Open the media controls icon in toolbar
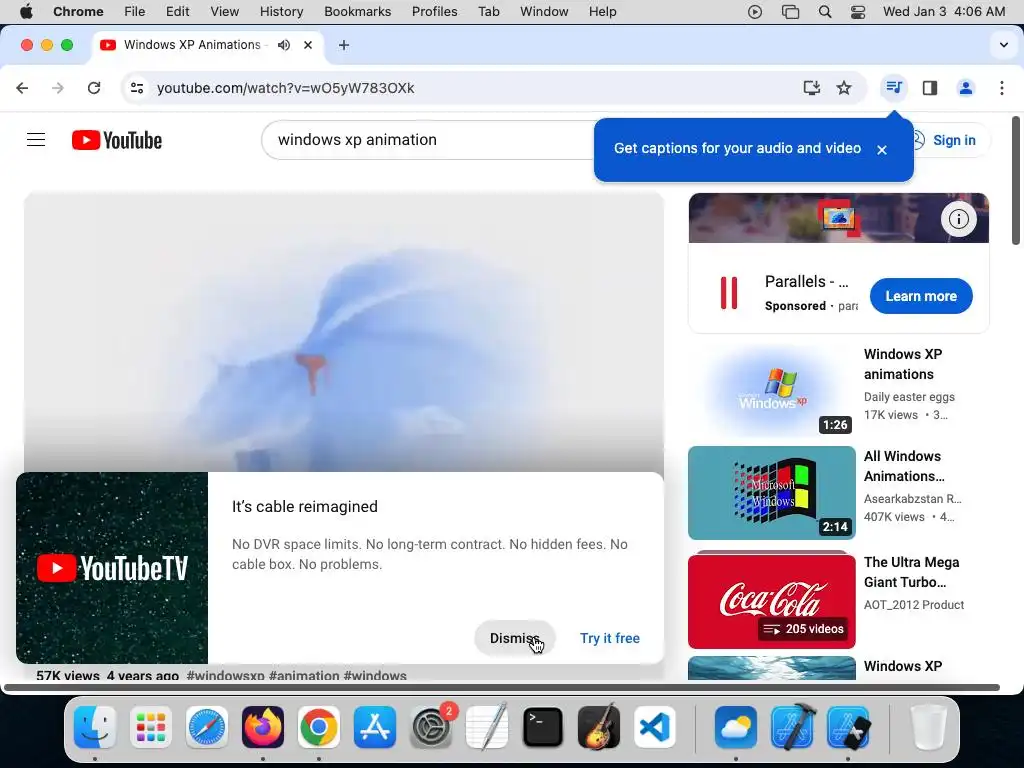The width and height of the screenshot is (1024, 768). pos(893,88)
